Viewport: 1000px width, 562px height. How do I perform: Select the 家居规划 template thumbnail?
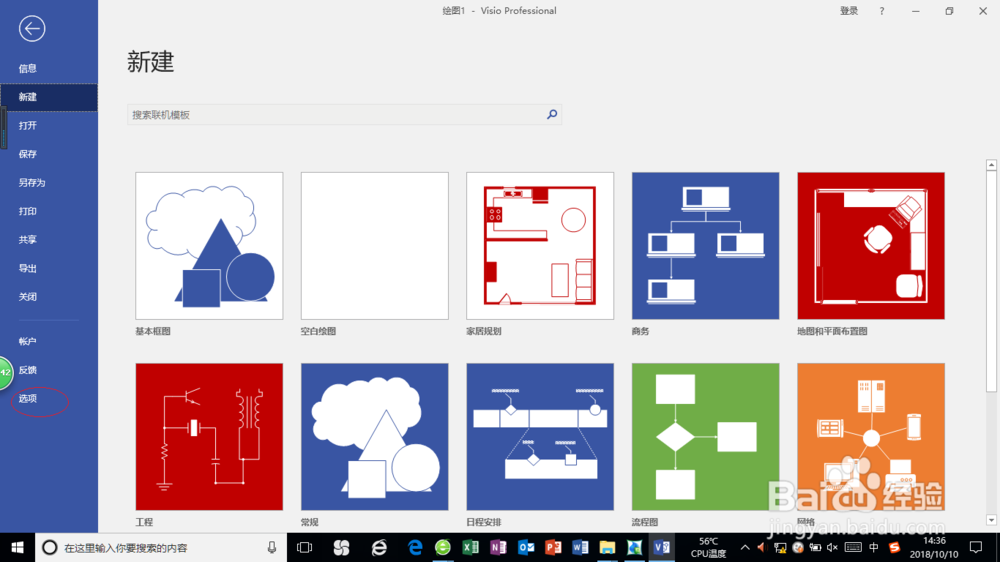pos(540,246)
